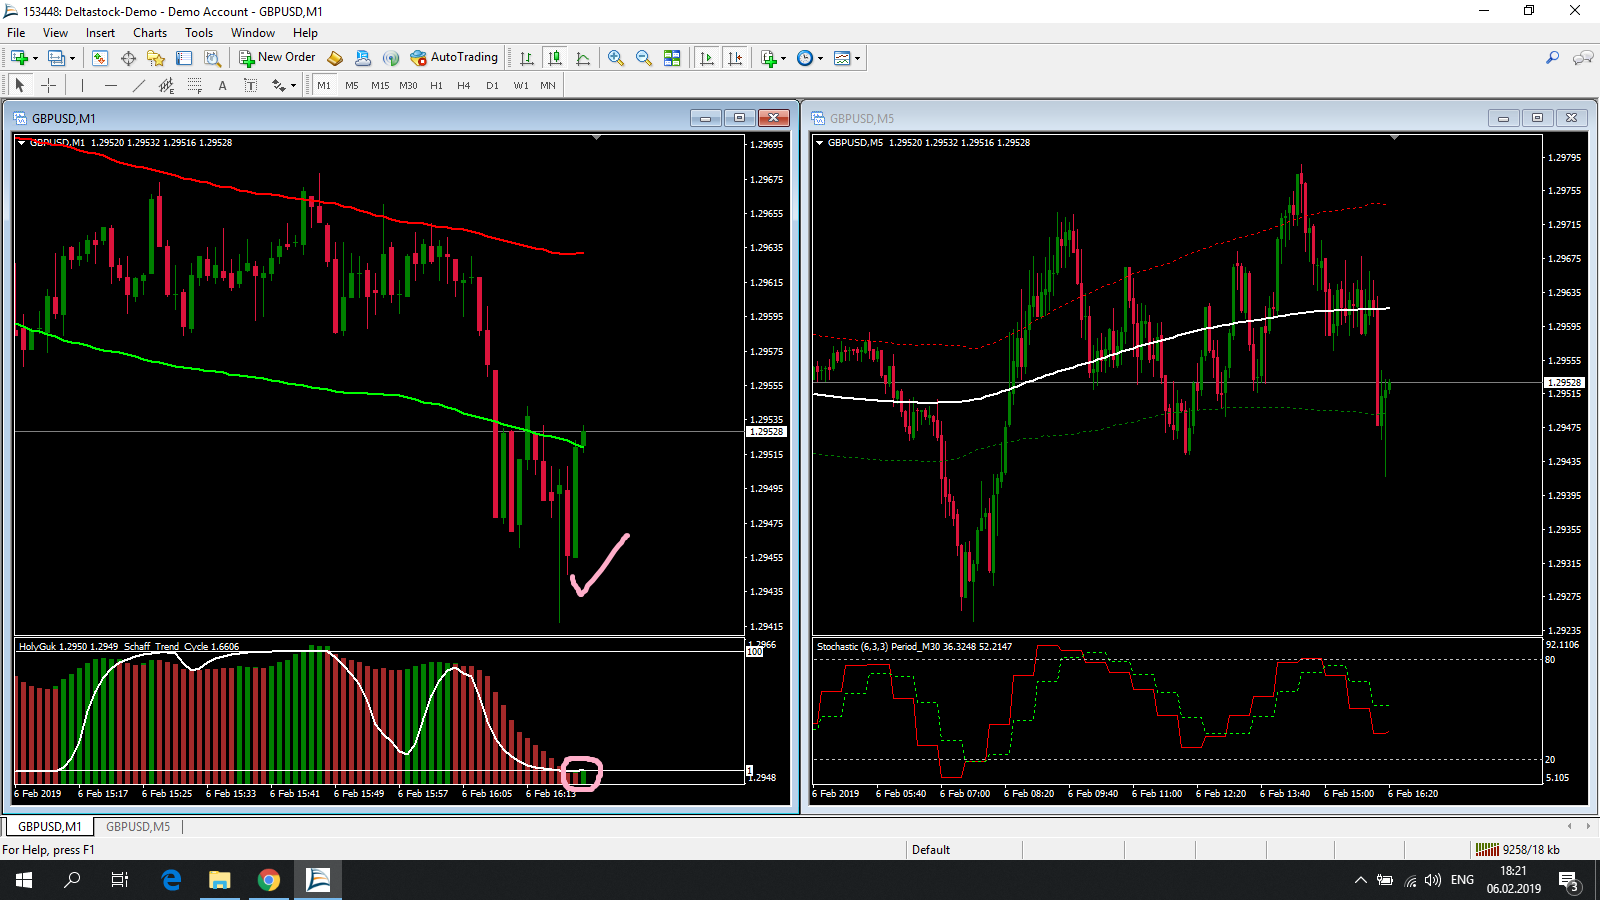The height and width of the screenshot is (900, 1600).
Task: Open the View menu
Action: coord(55,33)
